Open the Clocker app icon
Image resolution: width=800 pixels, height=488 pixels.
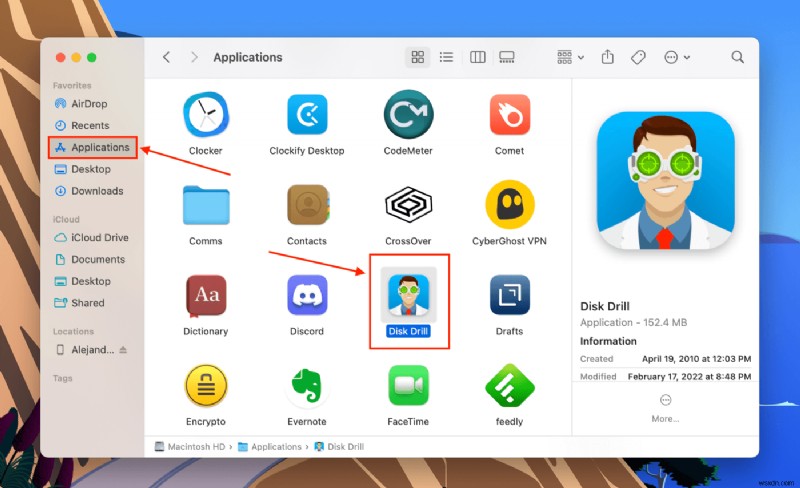206,115
